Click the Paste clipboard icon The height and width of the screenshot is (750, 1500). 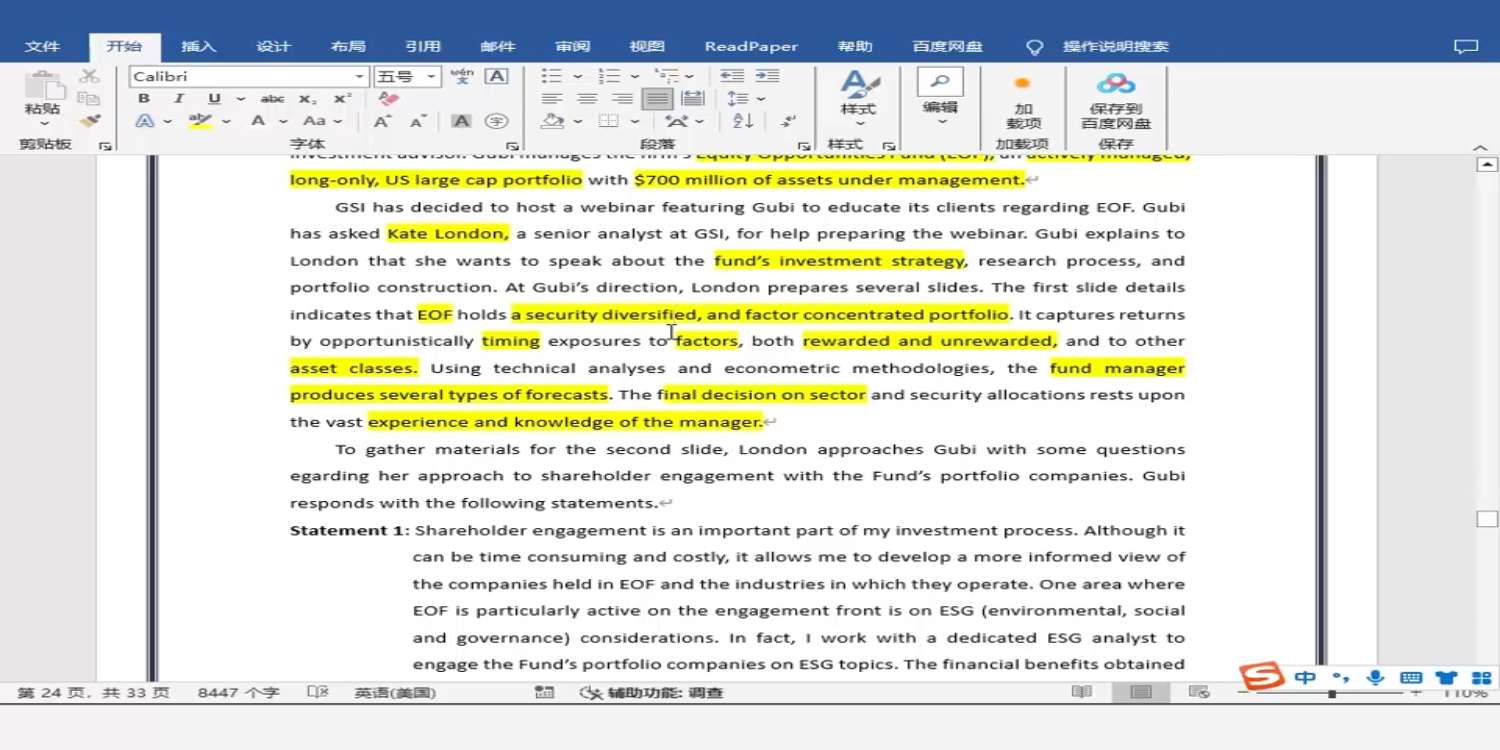tap(43, 87)
